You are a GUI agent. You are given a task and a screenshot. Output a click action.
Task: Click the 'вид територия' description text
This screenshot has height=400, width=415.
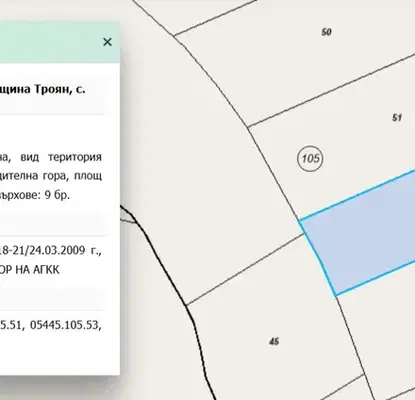(x=61, y=157)
